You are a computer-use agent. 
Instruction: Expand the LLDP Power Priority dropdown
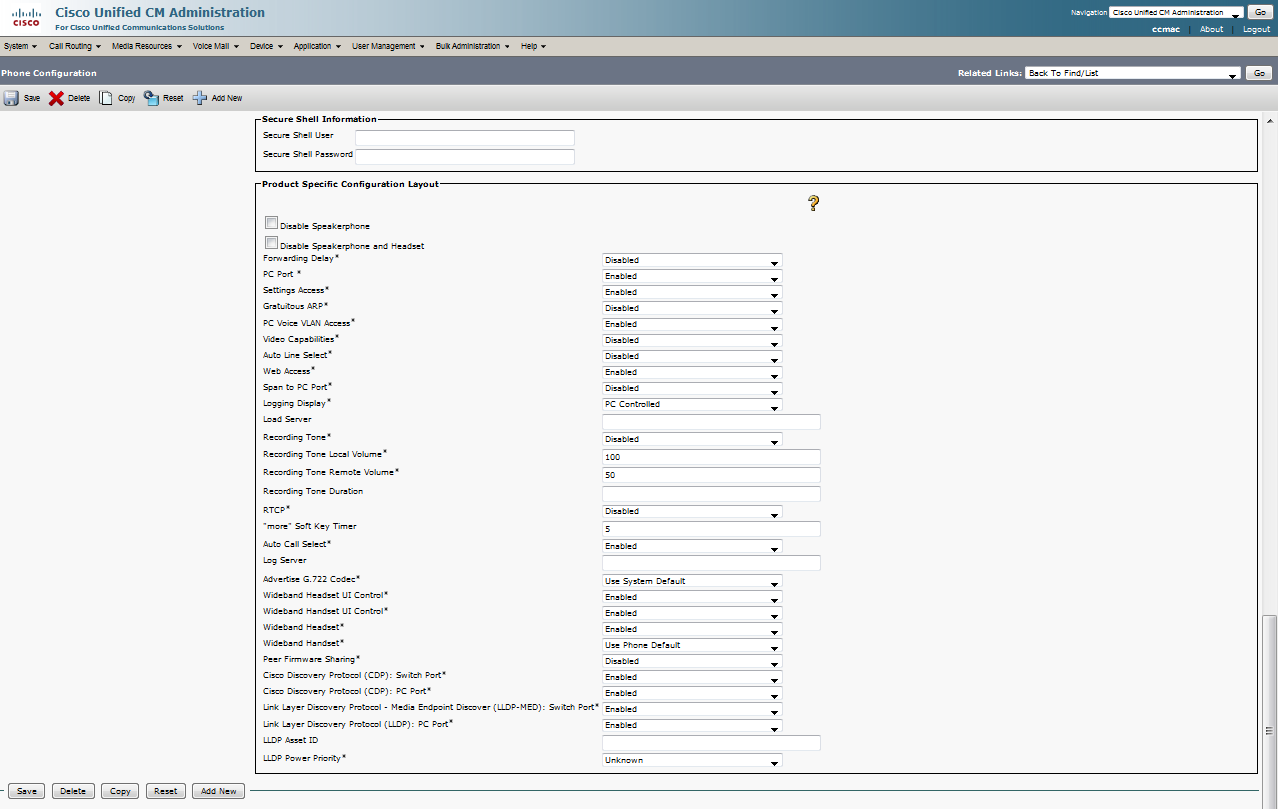tap(692, 761)
